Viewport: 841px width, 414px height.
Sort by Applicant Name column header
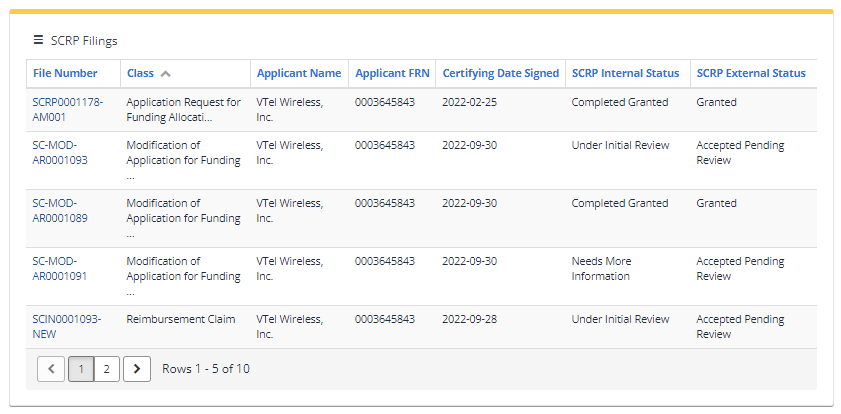[299, 73]
